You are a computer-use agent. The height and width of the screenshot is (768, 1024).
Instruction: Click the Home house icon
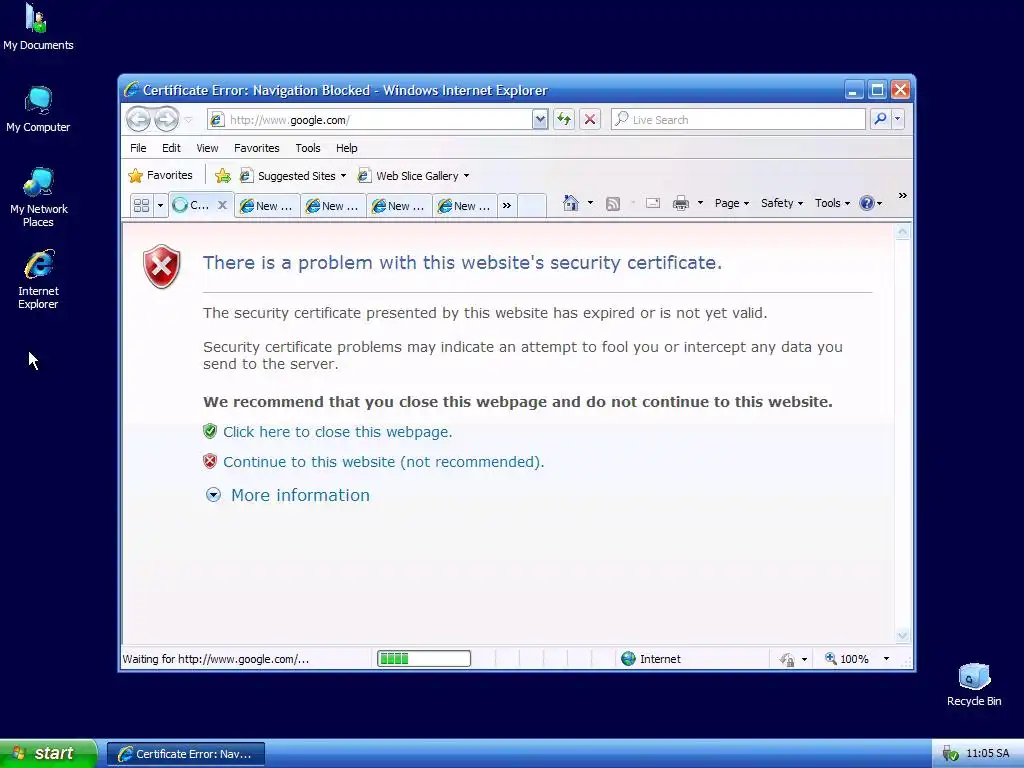coord(571,203)
